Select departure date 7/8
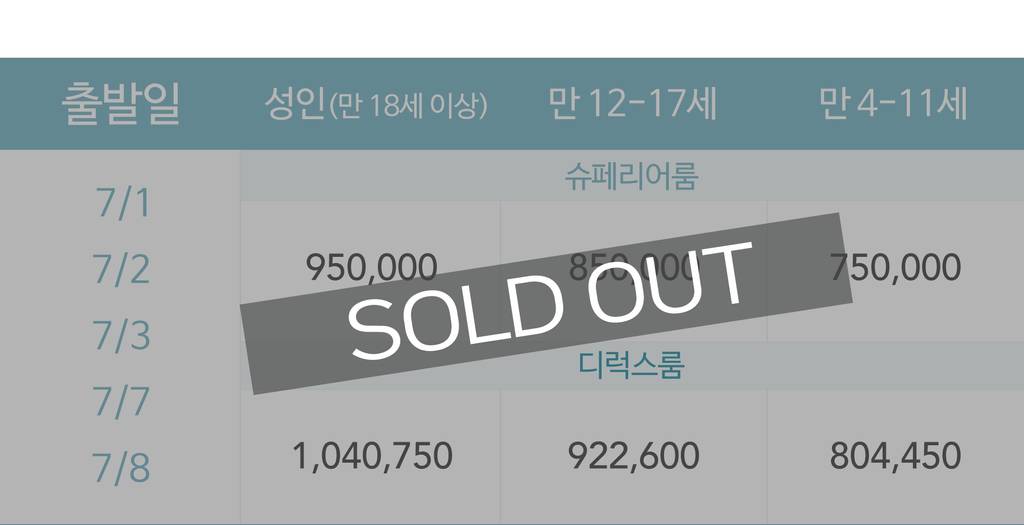Screen dimensions: 1024x525 click(x=121, y=468)
